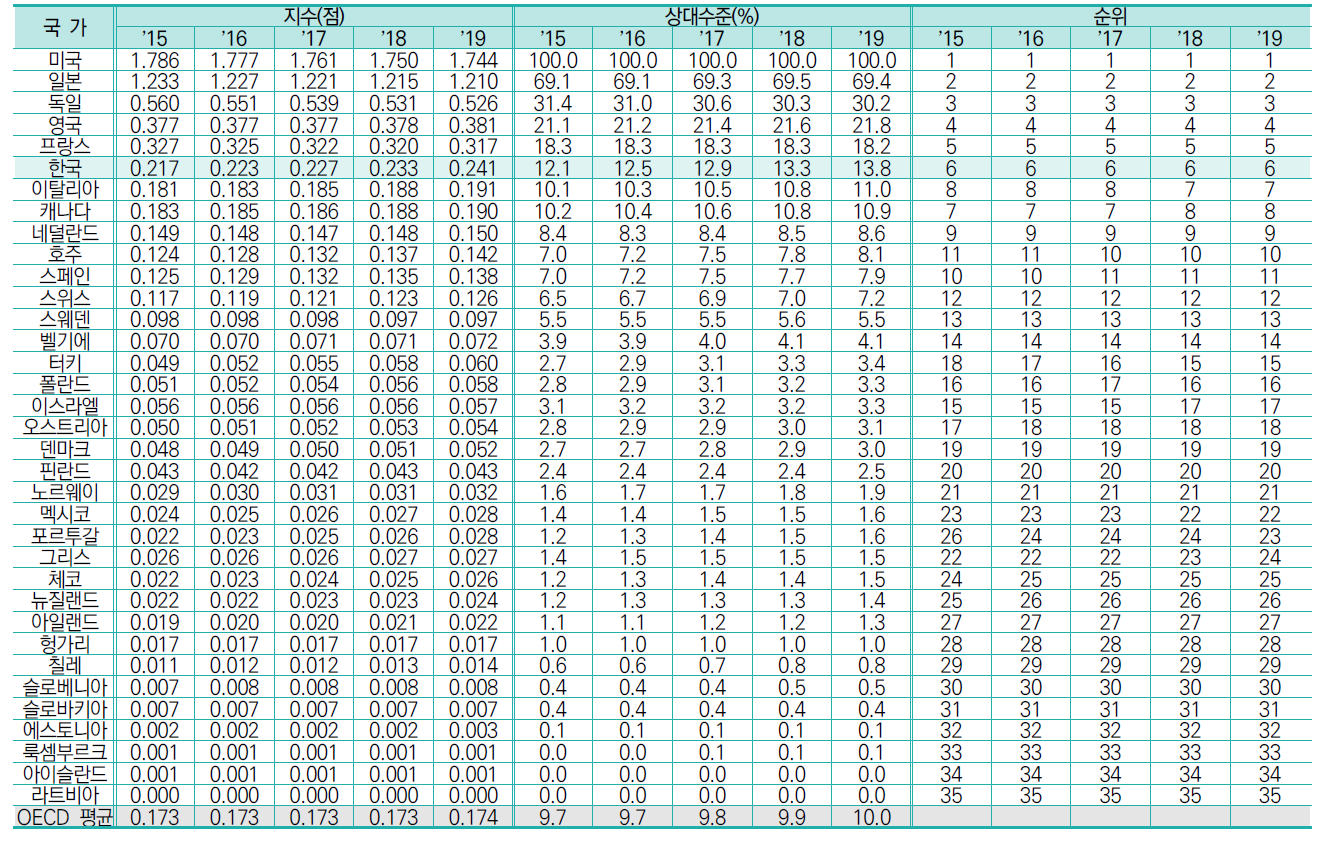Select OECD 평균 relative level 10.0
Screen dimensions: 1331x846
point(871,818)
